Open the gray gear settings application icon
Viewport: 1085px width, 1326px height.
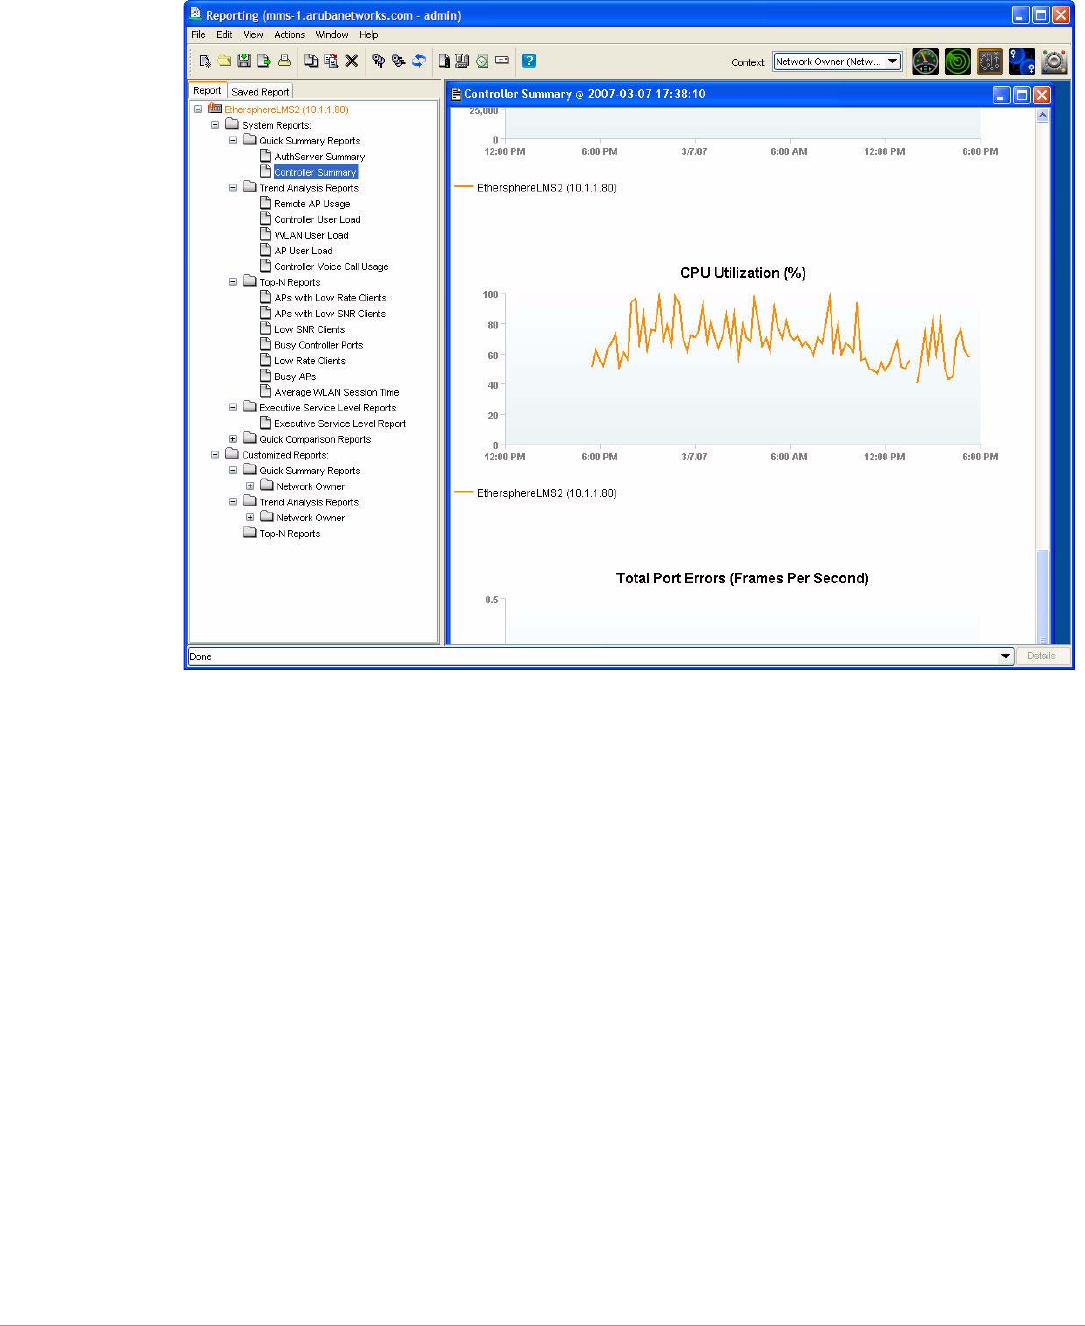pyautogui.click(x=1054, y=62)
